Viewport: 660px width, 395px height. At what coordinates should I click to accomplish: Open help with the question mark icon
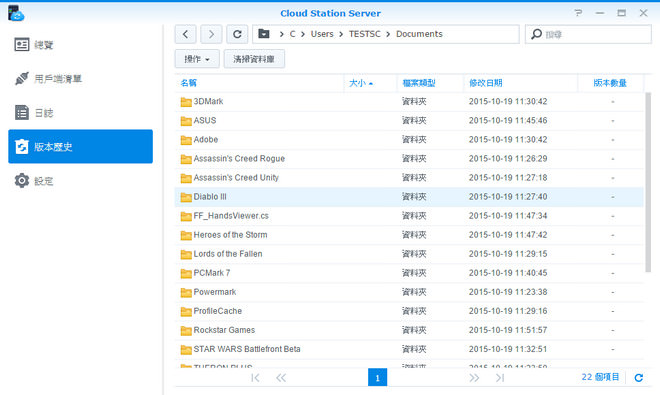[x=578, y=13]
